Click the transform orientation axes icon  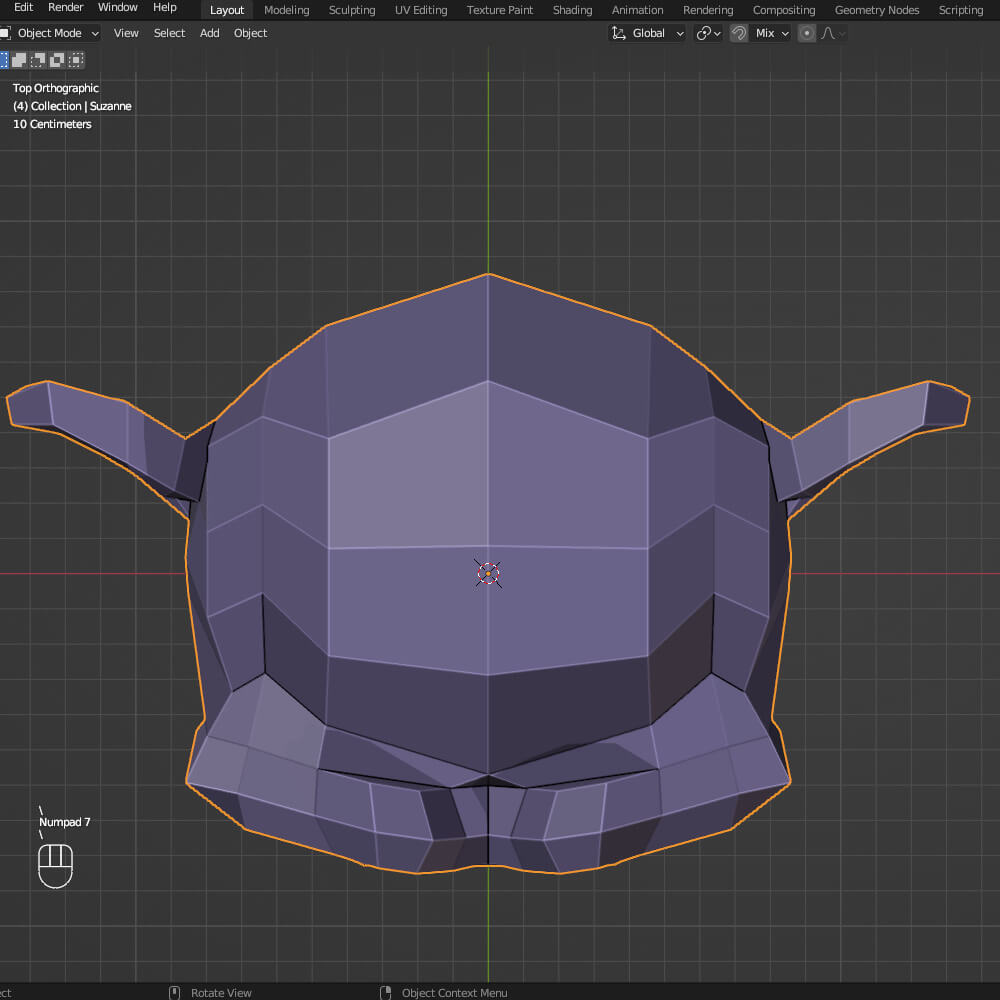pos(619,33)
